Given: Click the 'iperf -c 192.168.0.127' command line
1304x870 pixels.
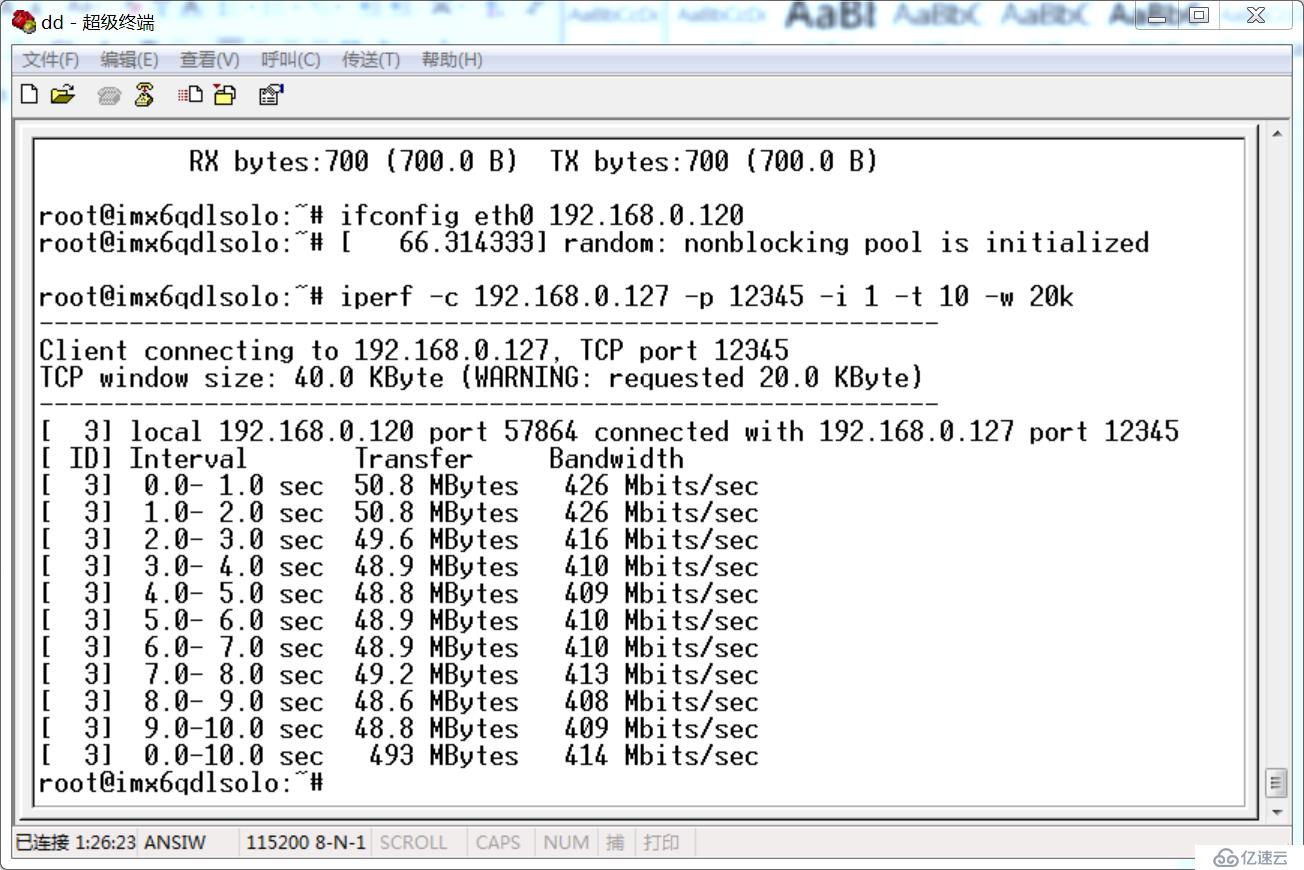Looking at the screenshot, I should pyautogui.click(x=556, y=296).
